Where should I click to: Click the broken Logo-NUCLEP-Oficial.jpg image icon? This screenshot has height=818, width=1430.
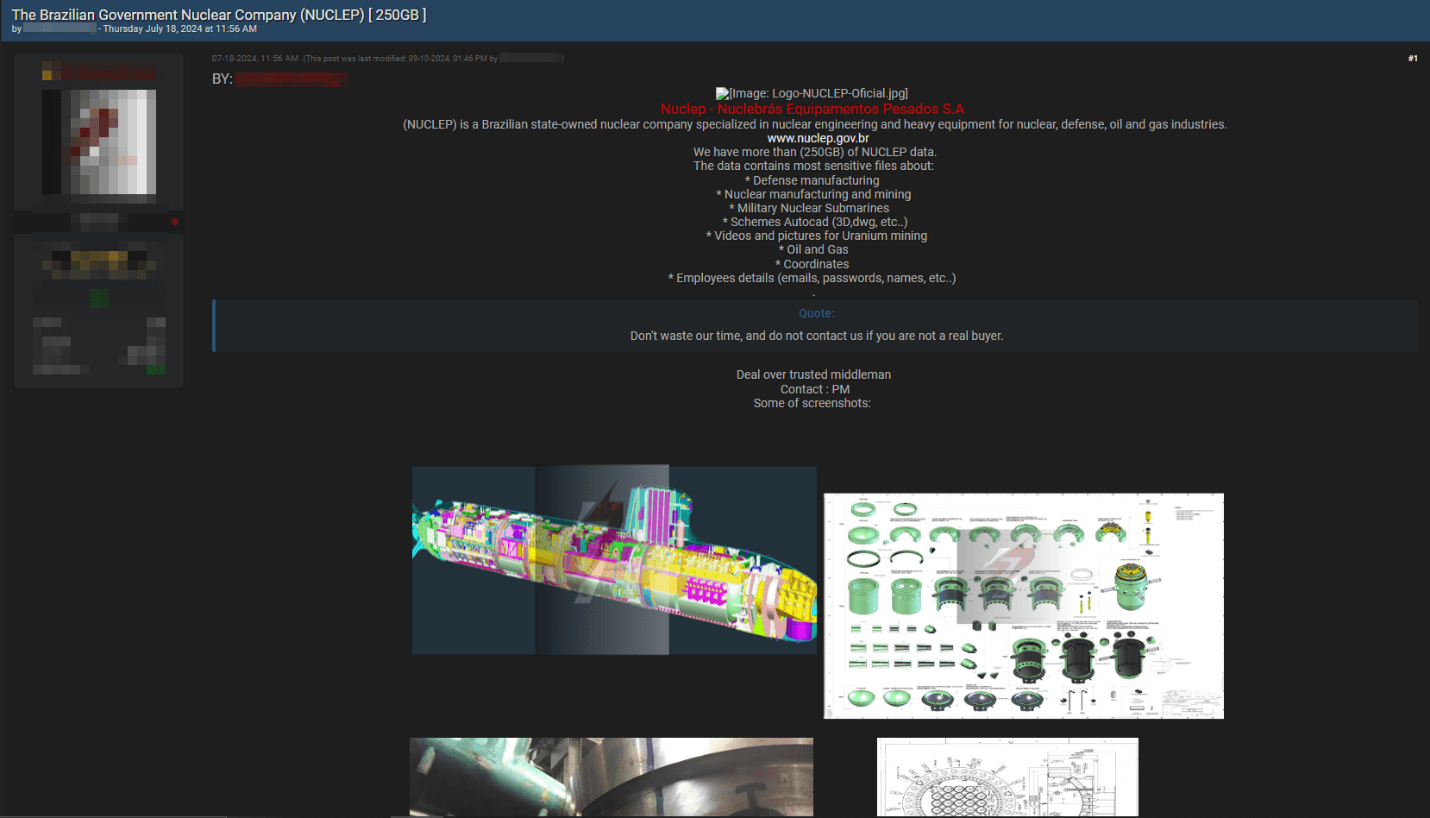click(x=722, y=93)
